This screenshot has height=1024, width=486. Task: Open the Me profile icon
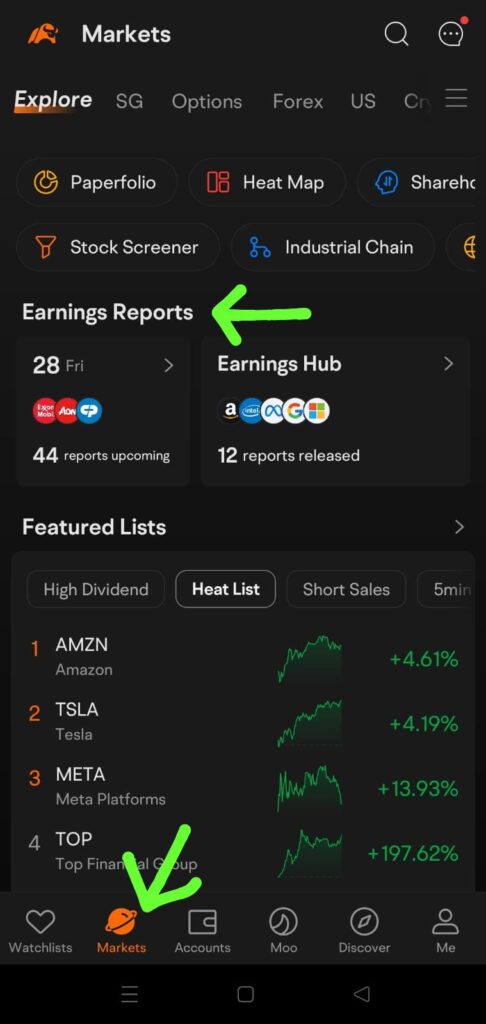pos(446,922)
